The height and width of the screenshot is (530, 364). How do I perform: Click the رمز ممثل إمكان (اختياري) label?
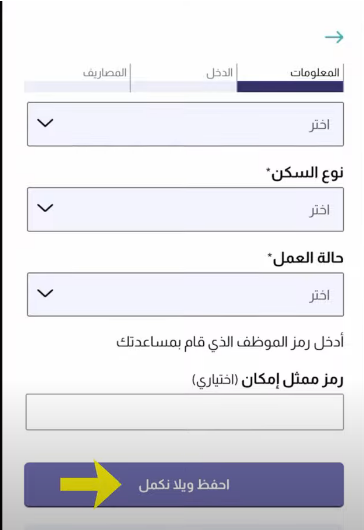pyautogui.click(x=268, y=380)
